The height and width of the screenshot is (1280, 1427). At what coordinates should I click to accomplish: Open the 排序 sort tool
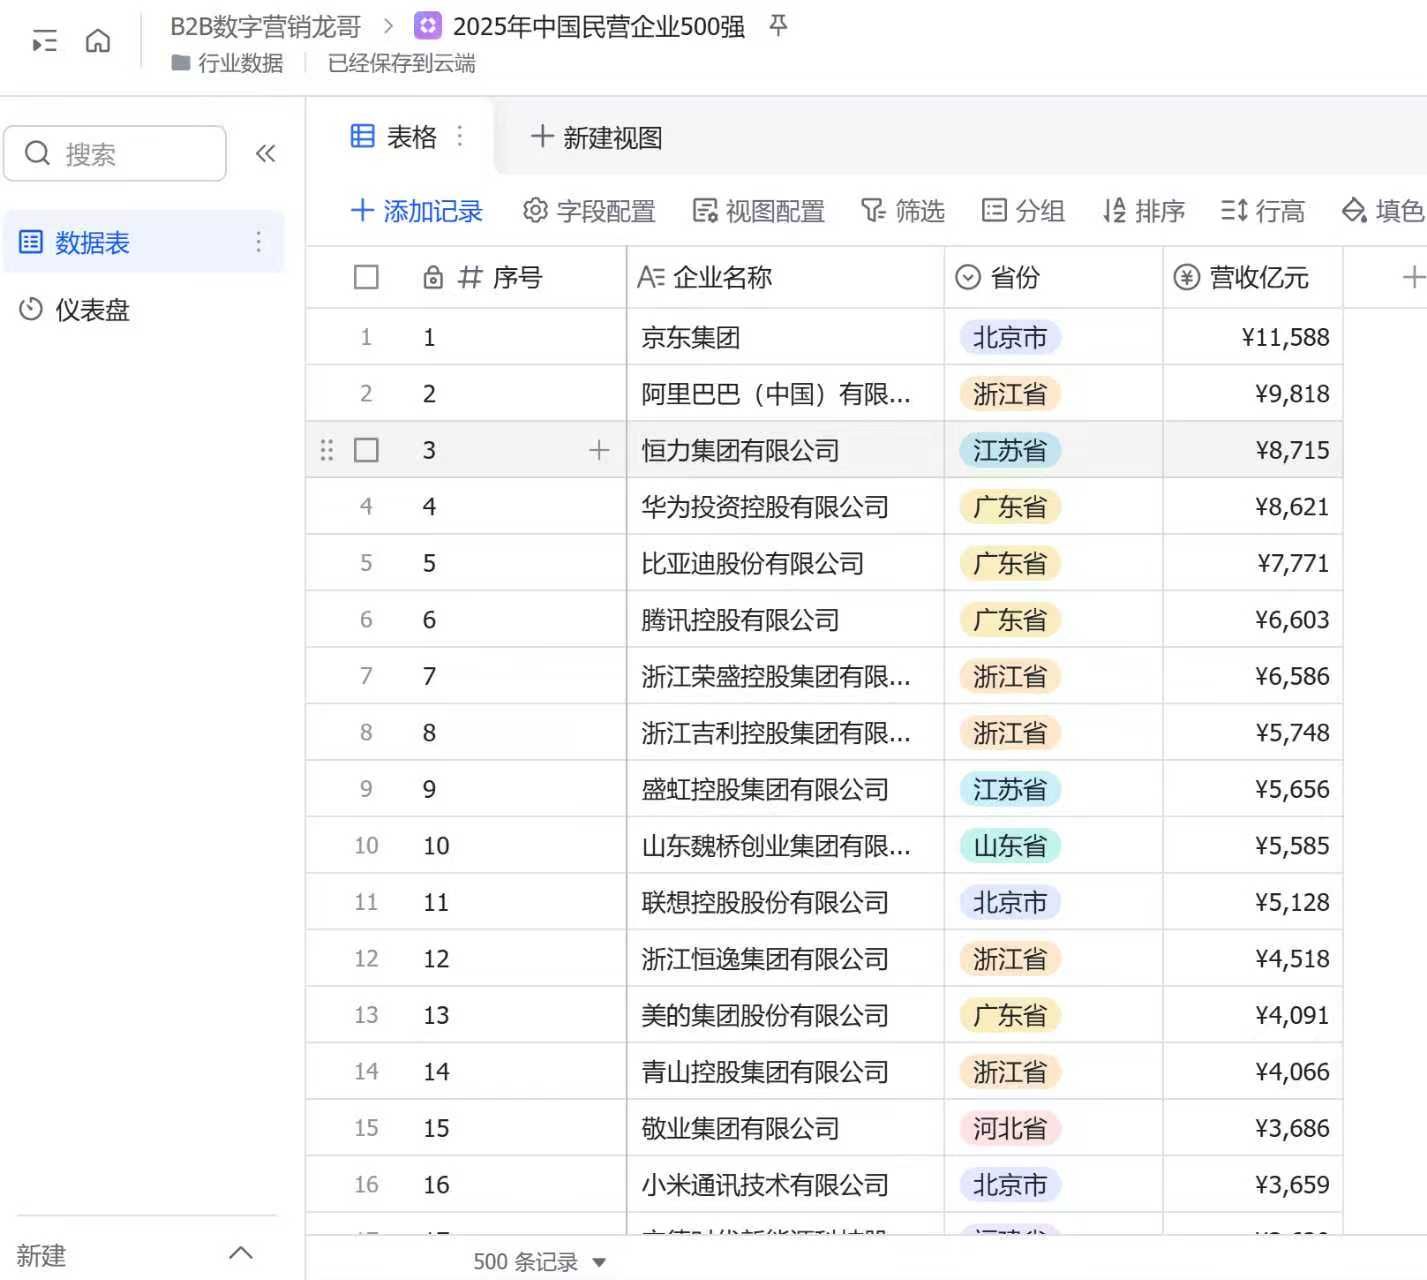1143,211
